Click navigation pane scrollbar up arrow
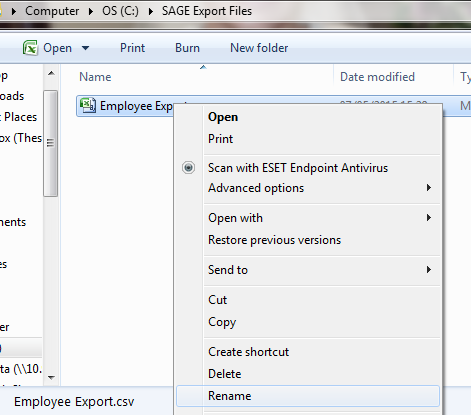The height and width of the screenshot is (415, 471). click(51, 73)
